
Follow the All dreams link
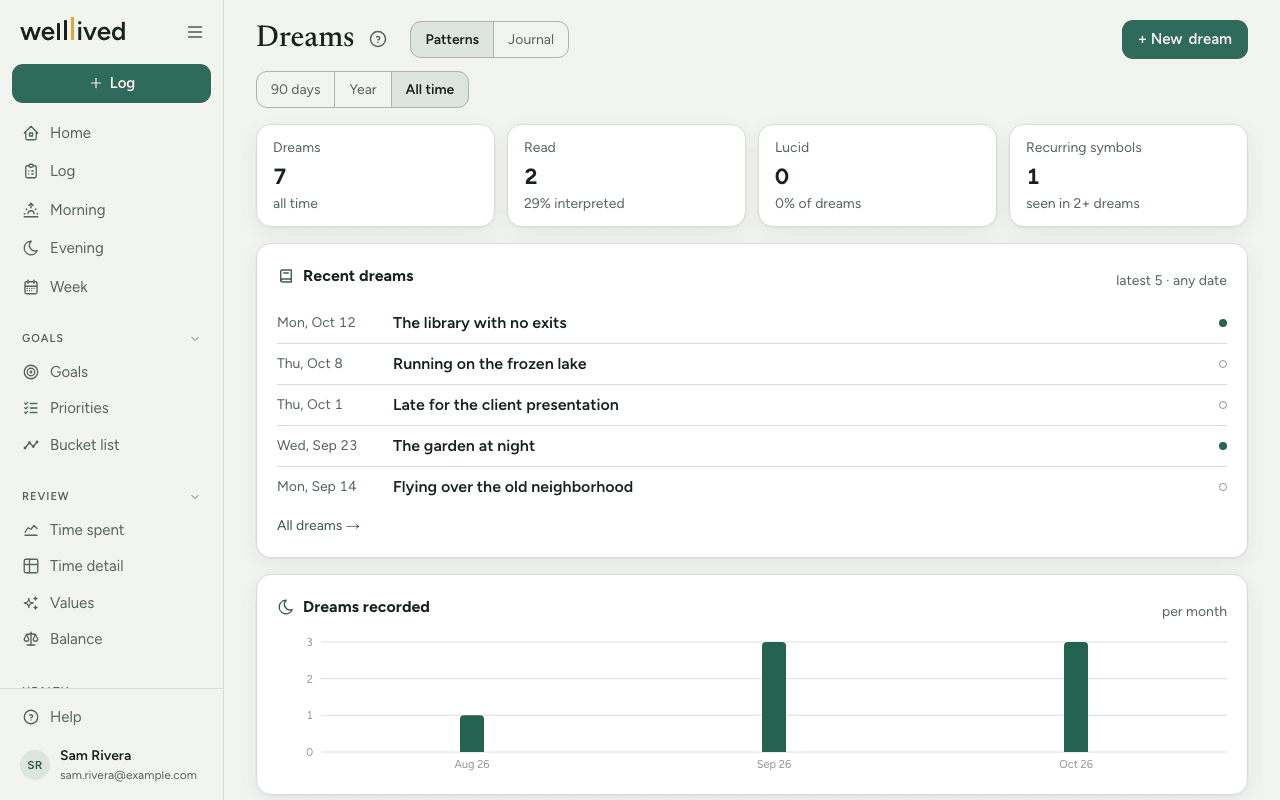point(318,525)
